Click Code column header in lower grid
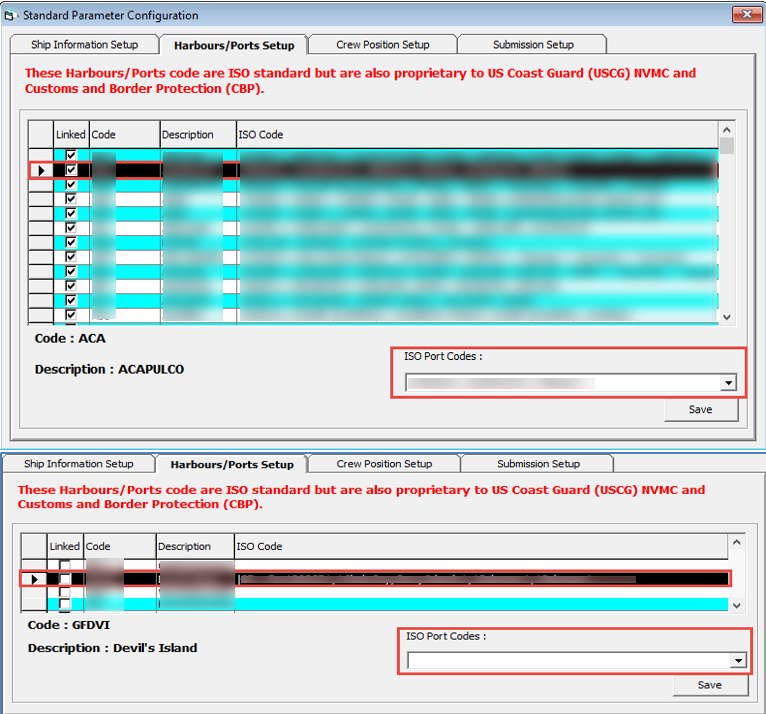The width and height of the screenshot is (766, 714). [x=120, y=546]
